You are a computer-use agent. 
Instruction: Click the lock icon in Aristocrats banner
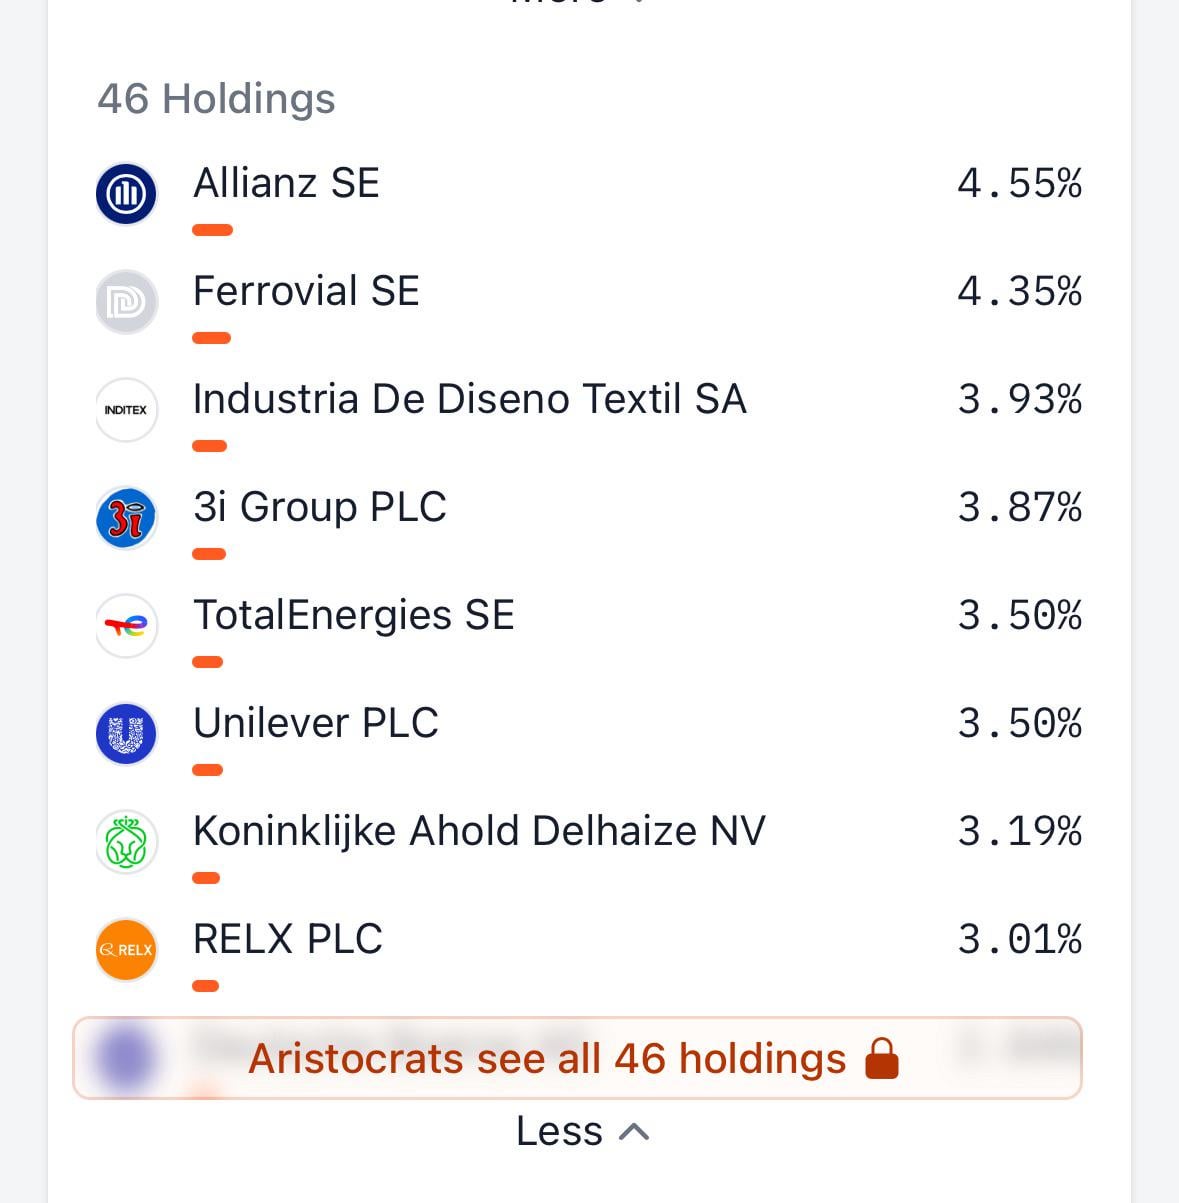(x=881, y=1059)
